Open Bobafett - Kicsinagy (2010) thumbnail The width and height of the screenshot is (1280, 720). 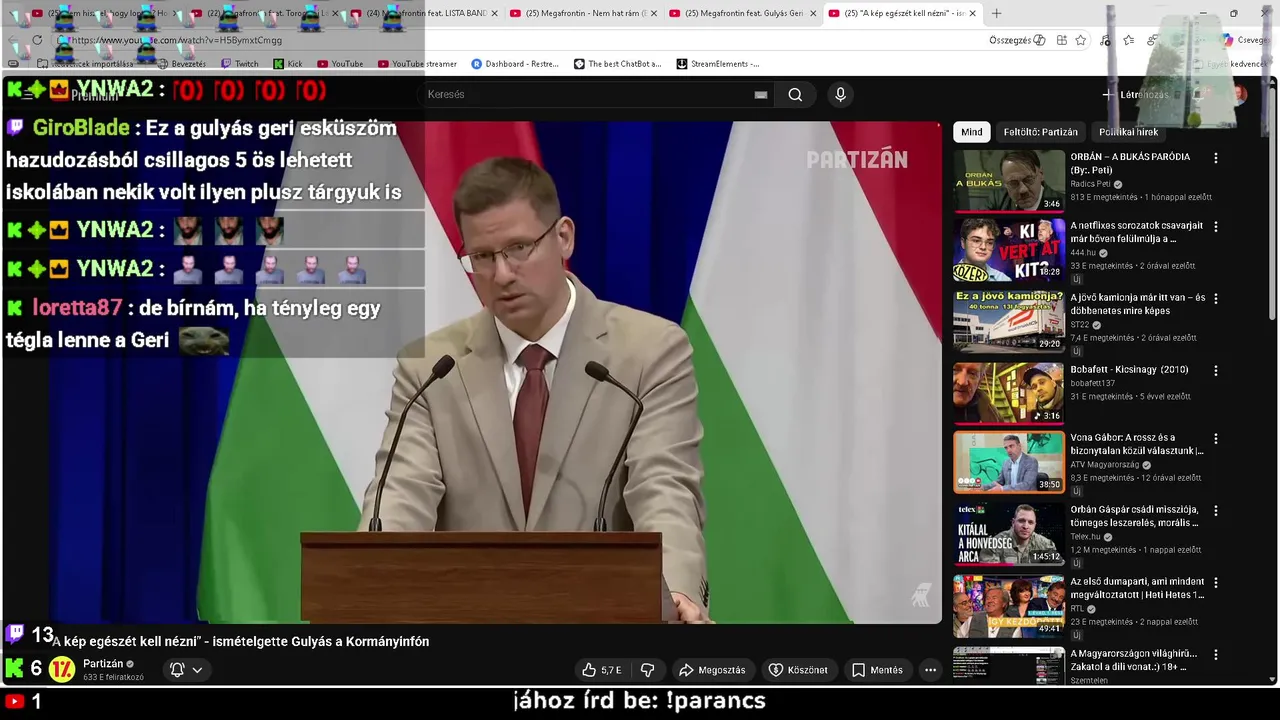pos(1009,394)
